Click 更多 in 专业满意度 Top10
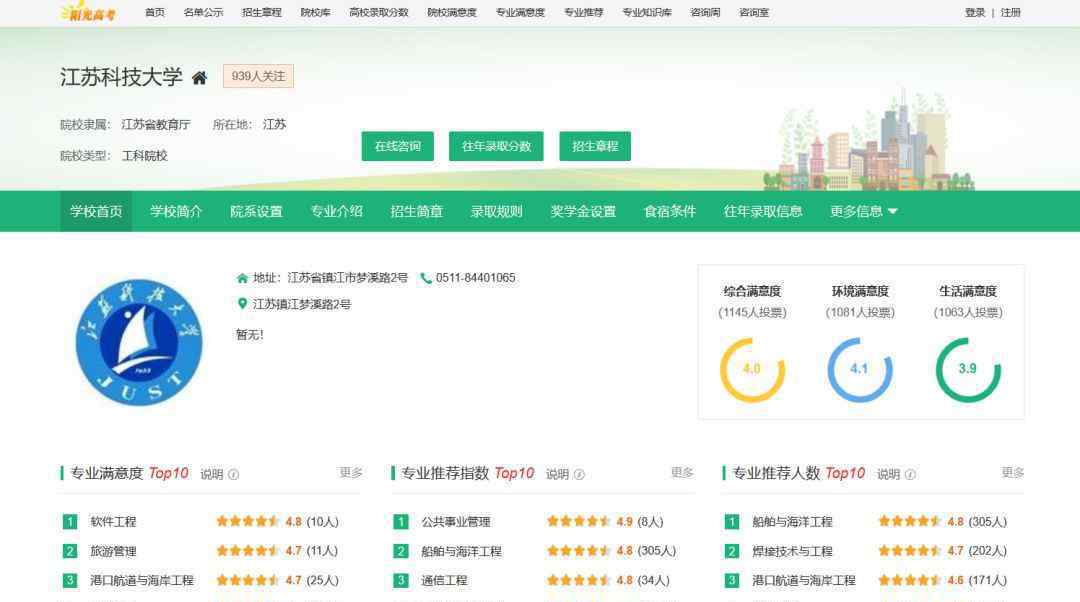 pos(351,473)
